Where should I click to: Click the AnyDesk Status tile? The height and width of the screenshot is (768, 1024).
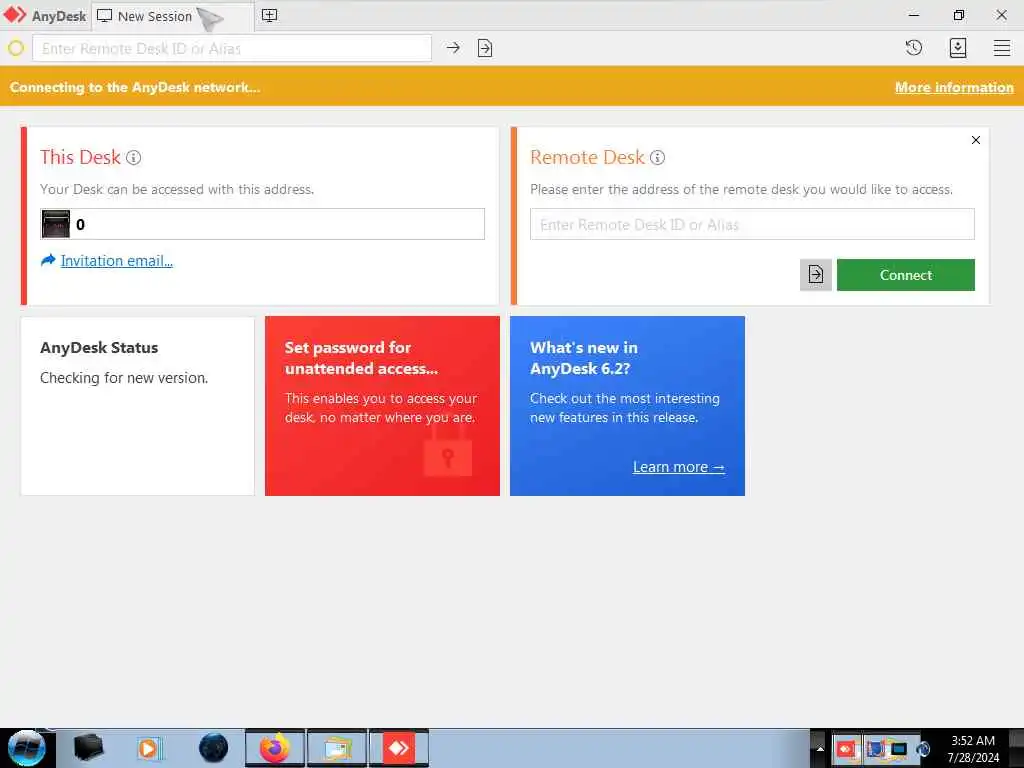[x=138, y=406]
